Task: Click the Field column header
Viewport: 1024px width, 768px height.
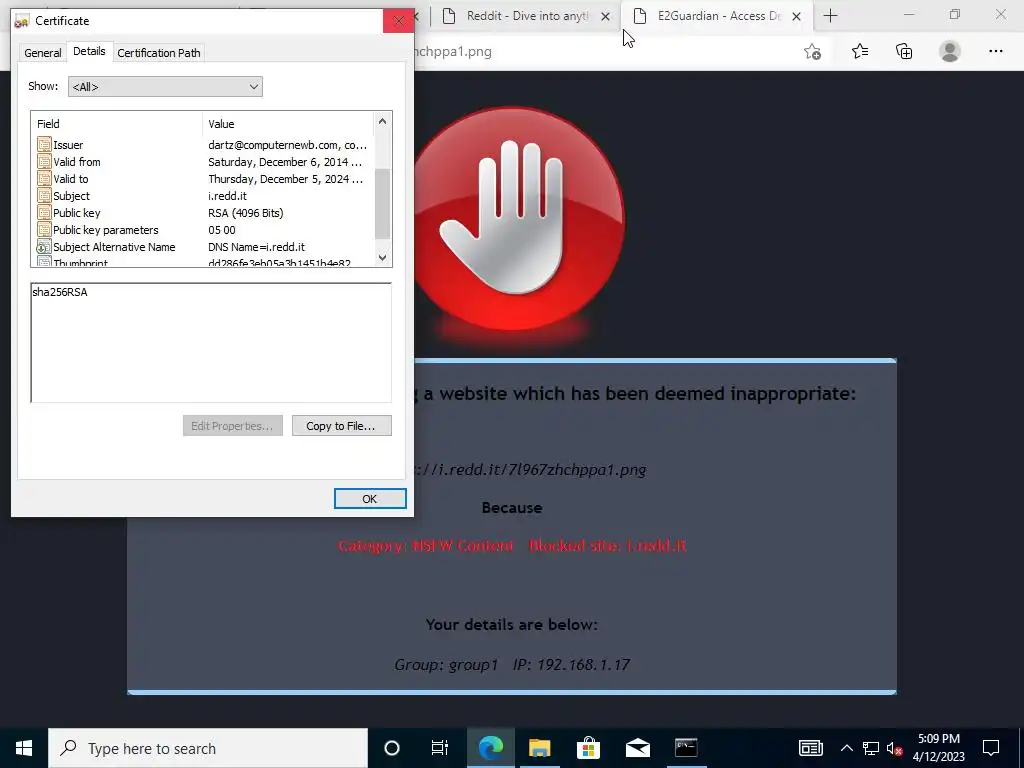Action: point(117,123)
